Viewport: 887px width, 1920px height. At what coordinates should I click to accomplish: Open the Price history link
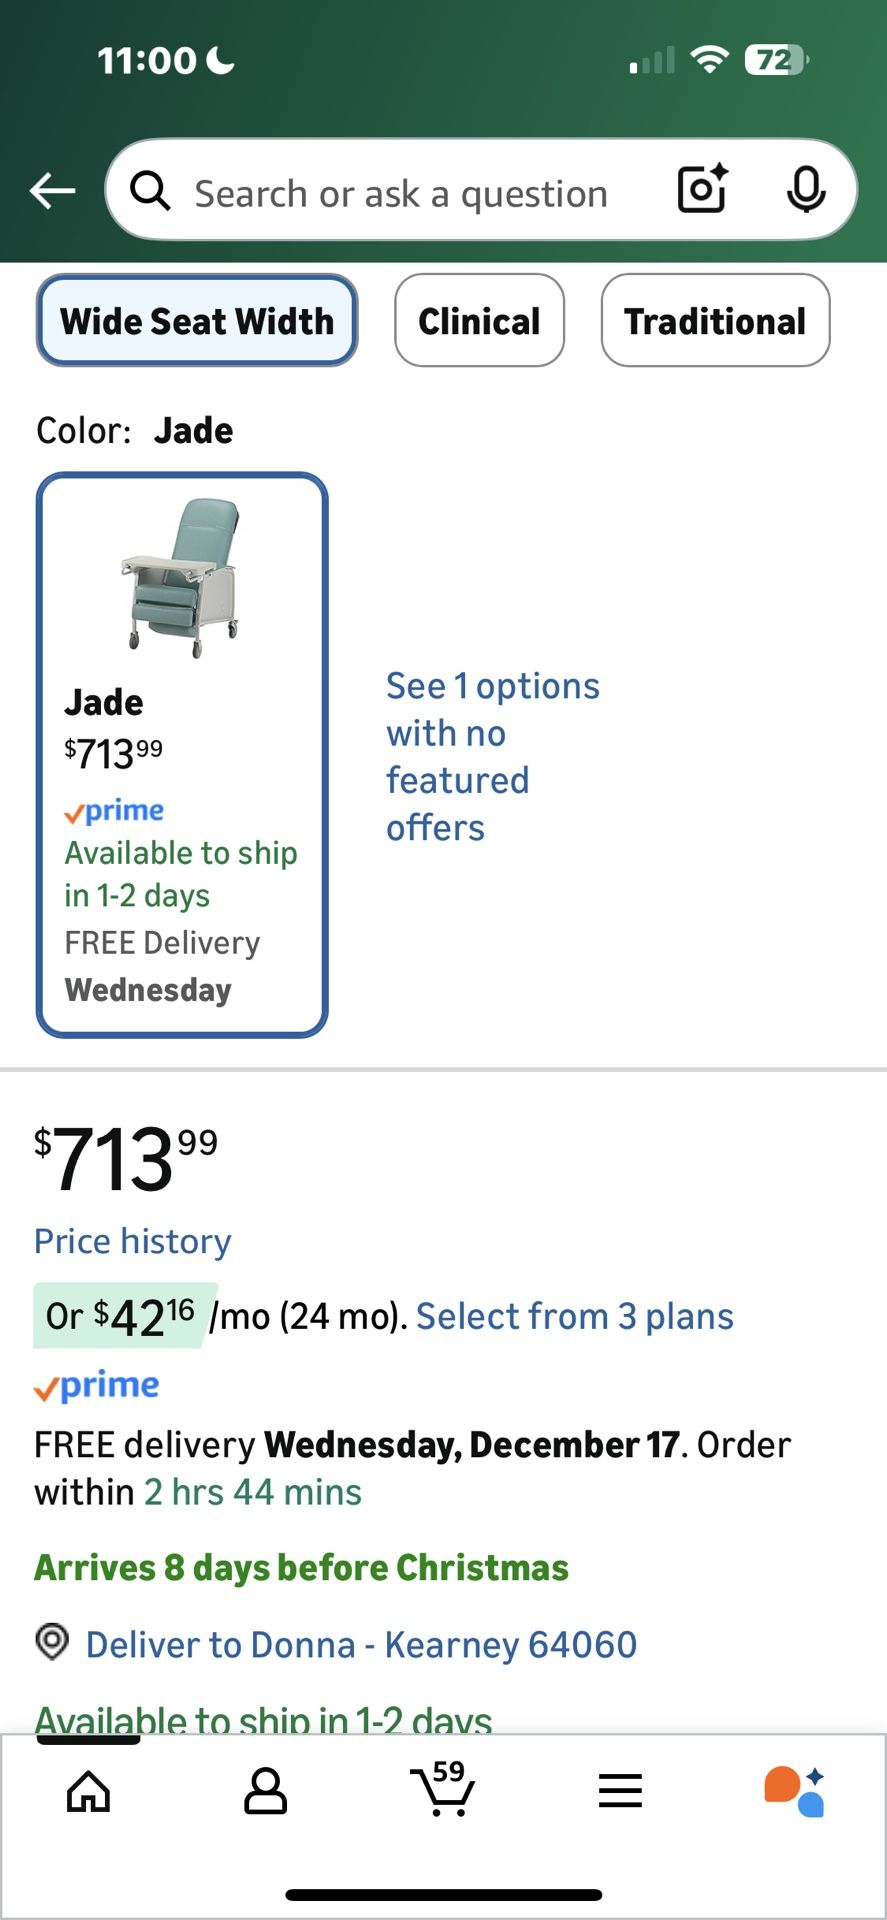pyautogui.click(x=133, y=1241)
